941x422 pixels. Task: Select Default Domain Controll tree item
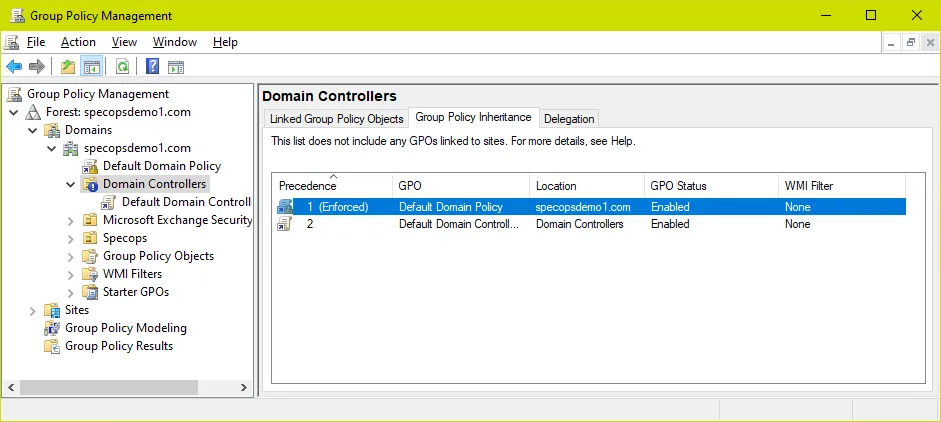coord(186,202)
